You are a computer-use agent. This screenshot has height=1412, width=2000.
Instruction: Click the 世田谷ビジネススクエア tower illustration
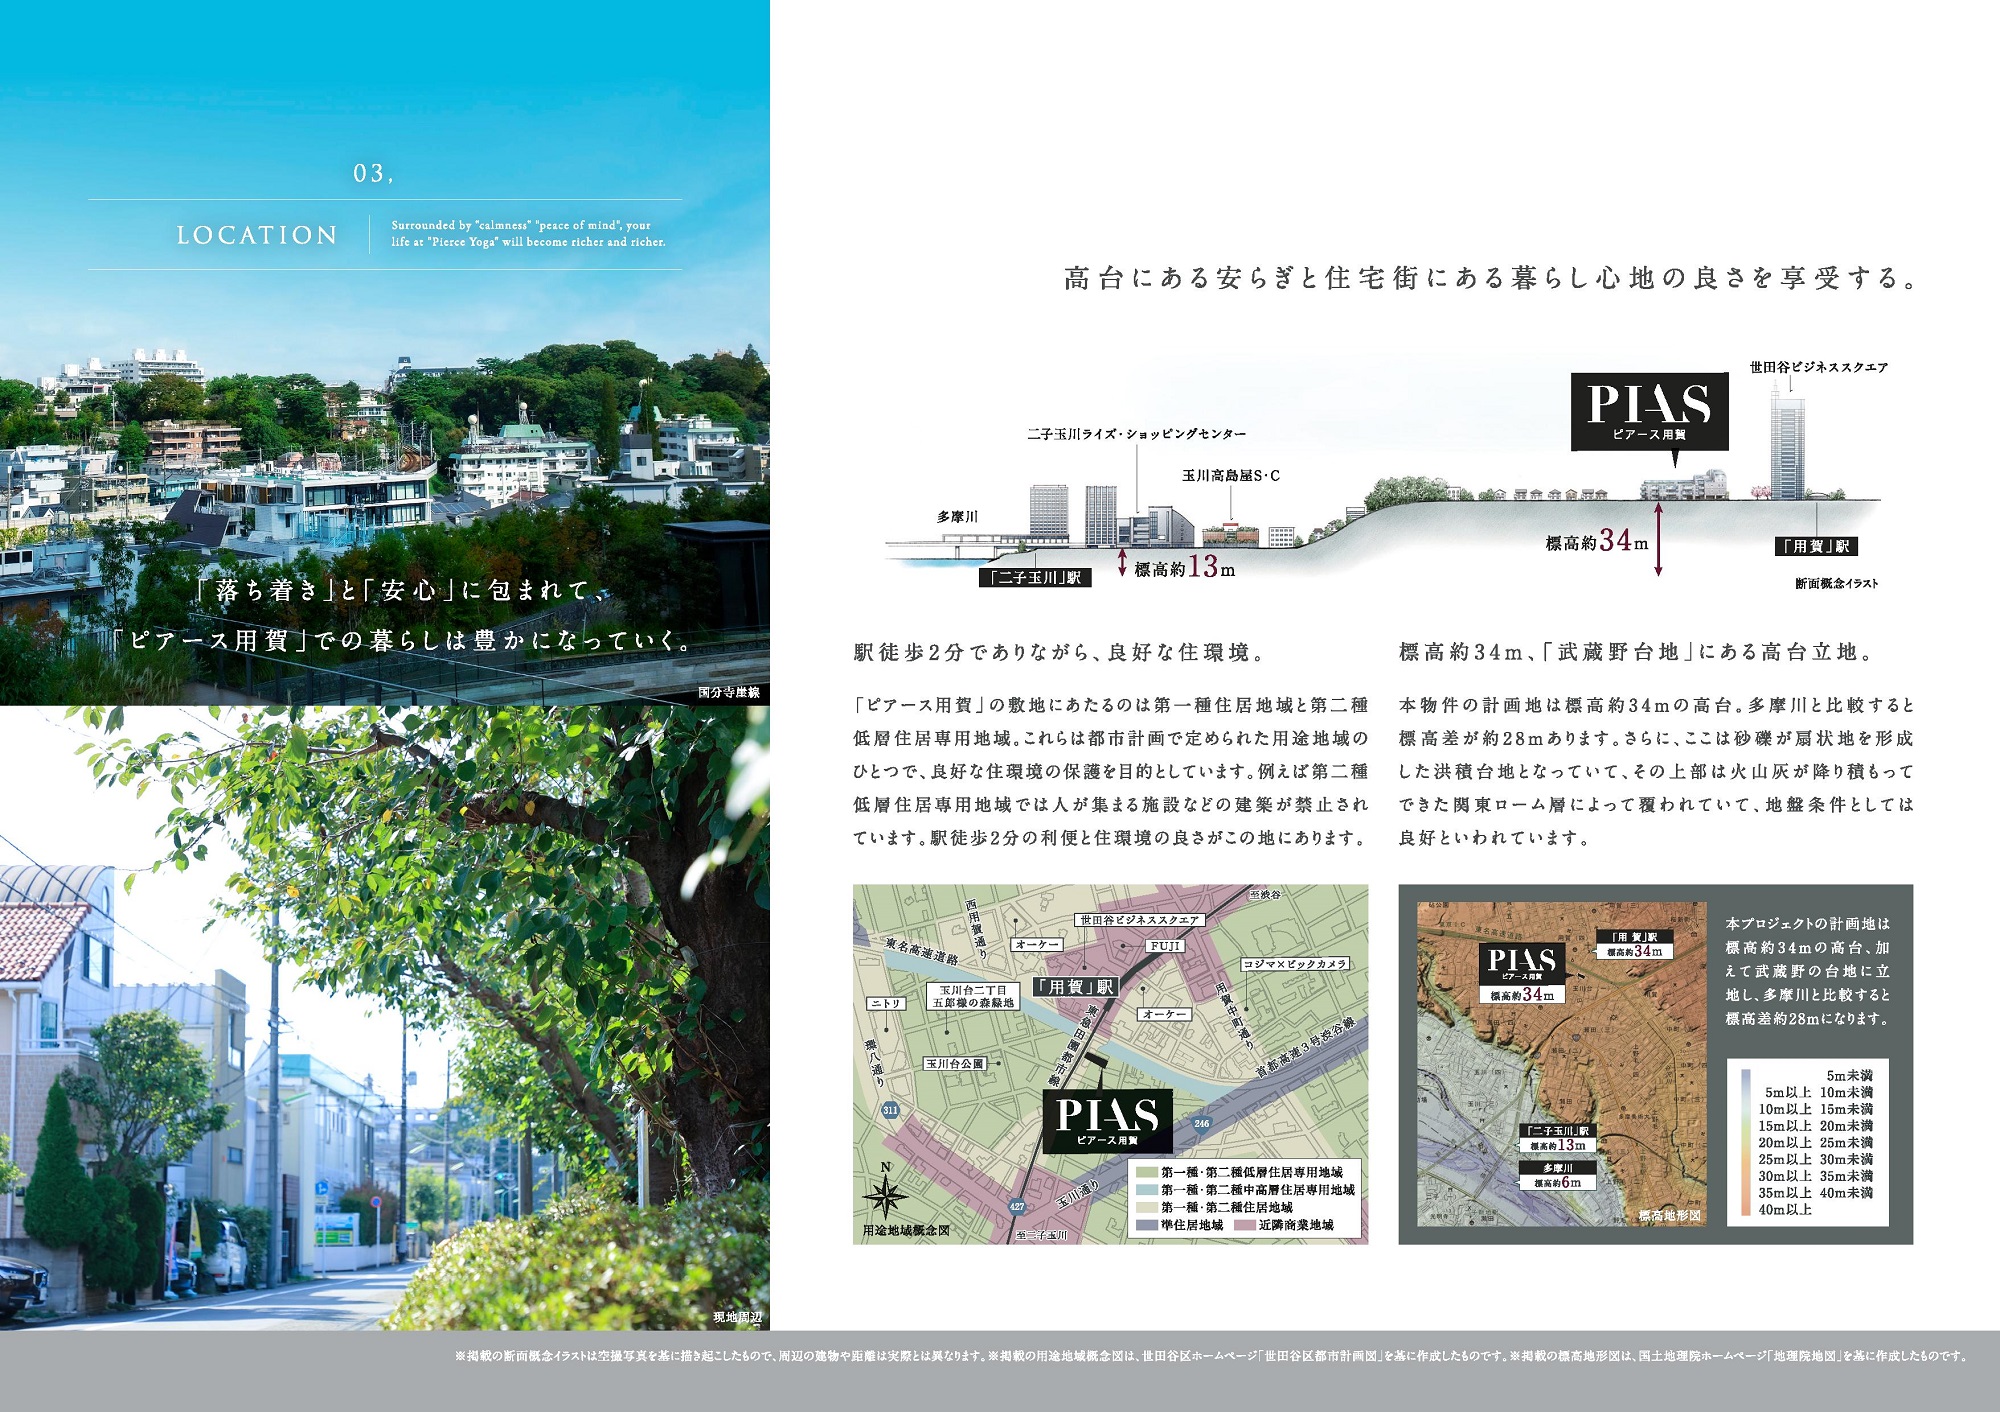(x=1788, y=440)
